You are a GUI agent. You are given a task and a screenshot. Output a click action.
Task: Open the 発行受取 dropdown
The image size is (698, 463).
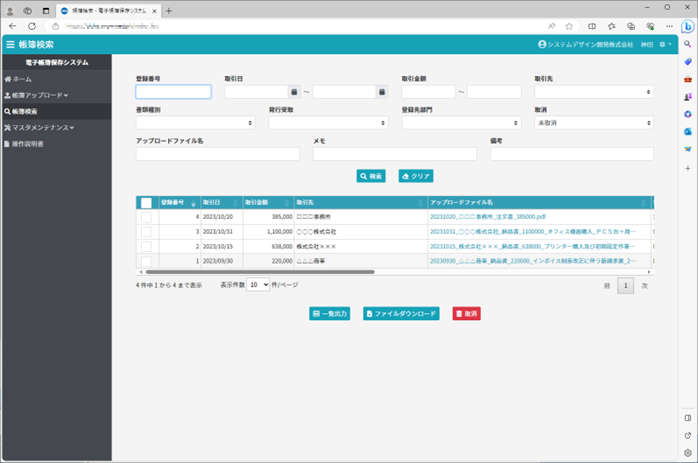pyautogui.click(x=329, y=123)
